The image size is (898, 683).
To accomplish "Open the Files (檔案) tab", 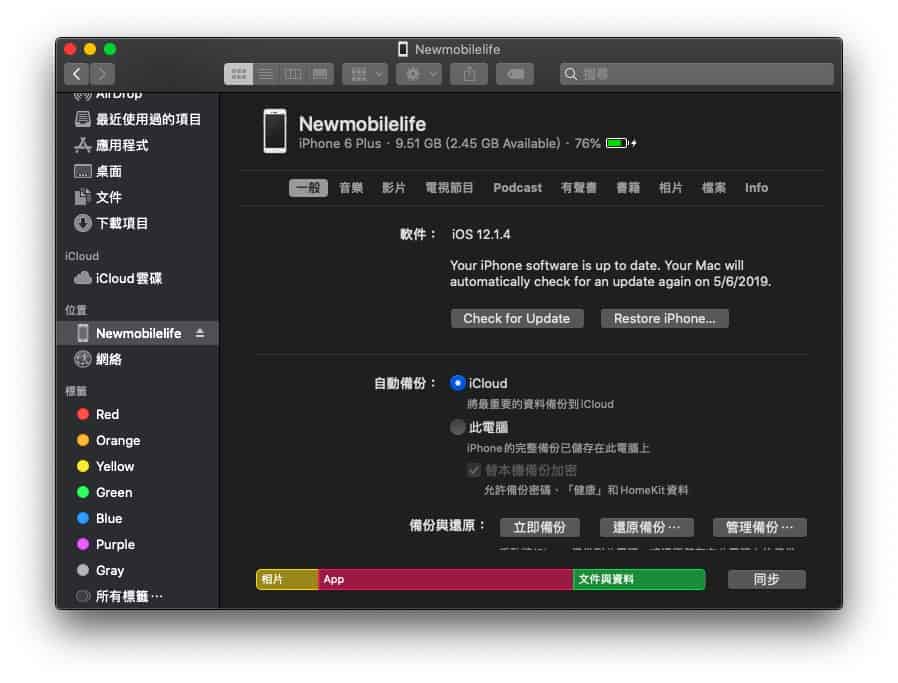I will [714, 188].
